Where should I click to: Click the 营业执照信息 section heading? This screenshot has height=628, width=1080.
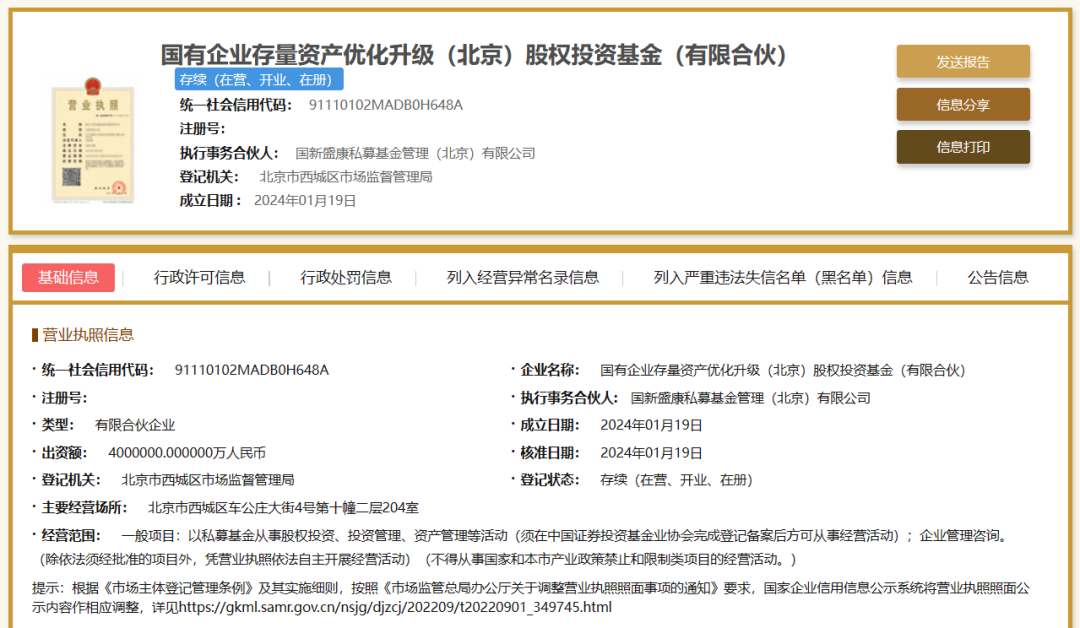click(x=88, y=335)
